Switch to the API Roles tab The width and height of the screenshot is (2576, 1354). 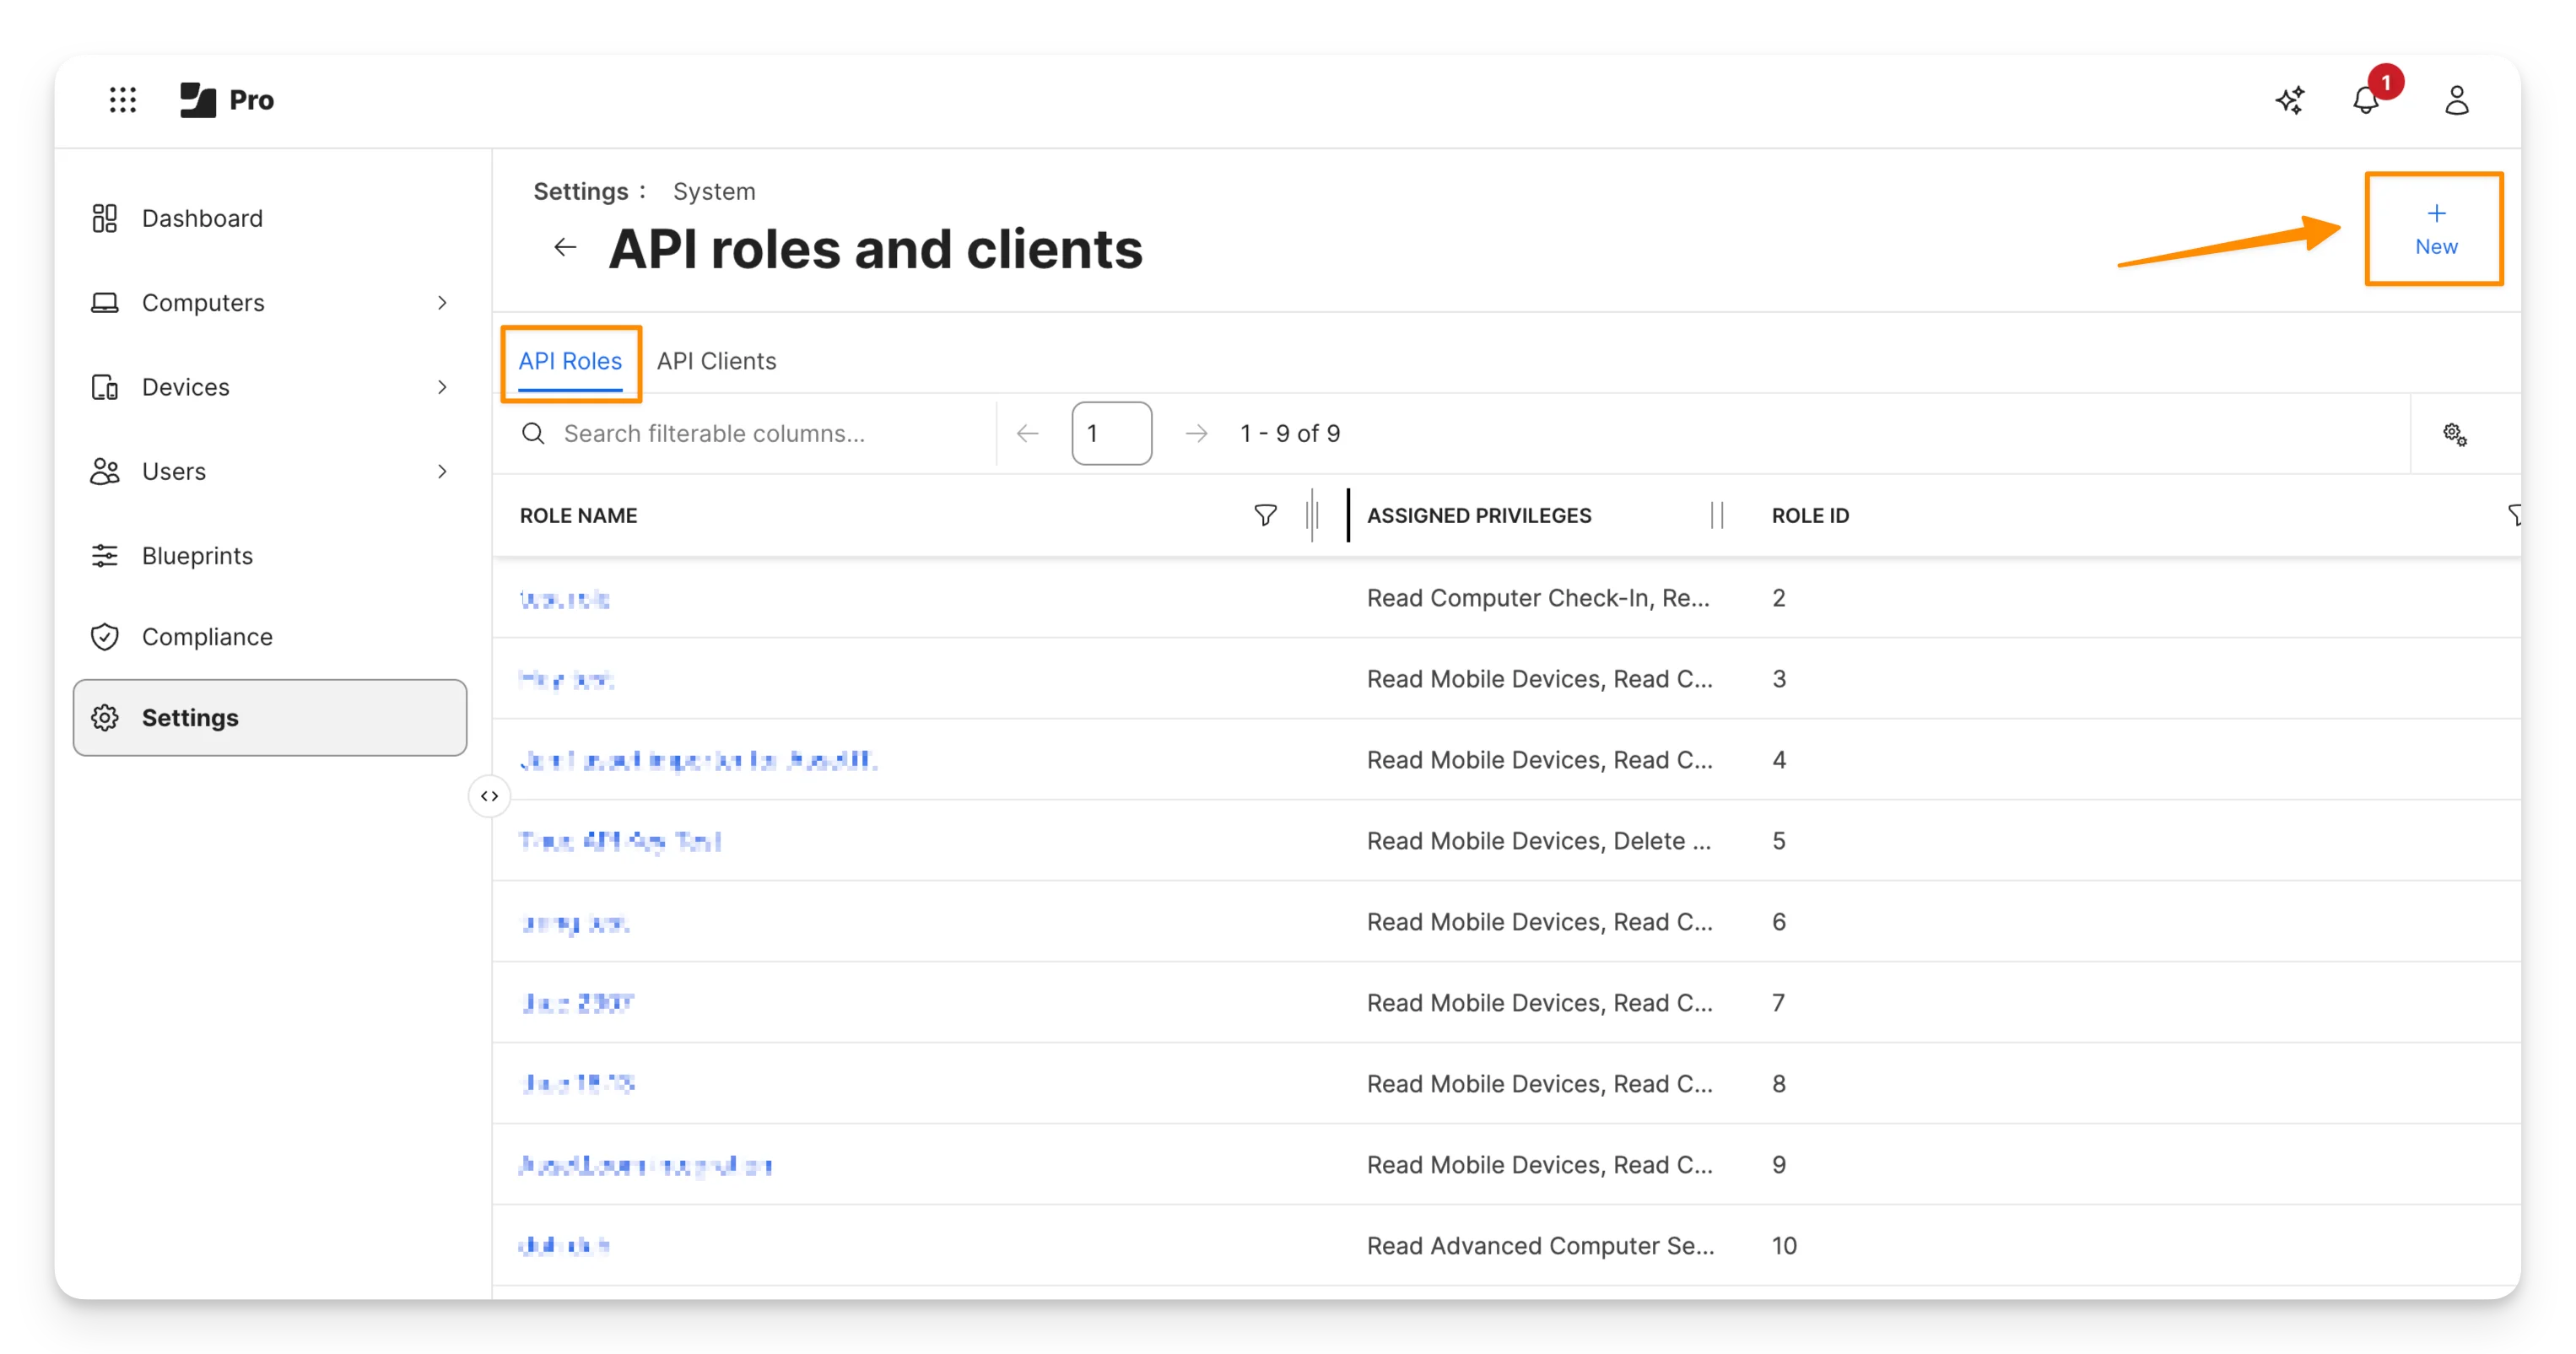(570, 361)
